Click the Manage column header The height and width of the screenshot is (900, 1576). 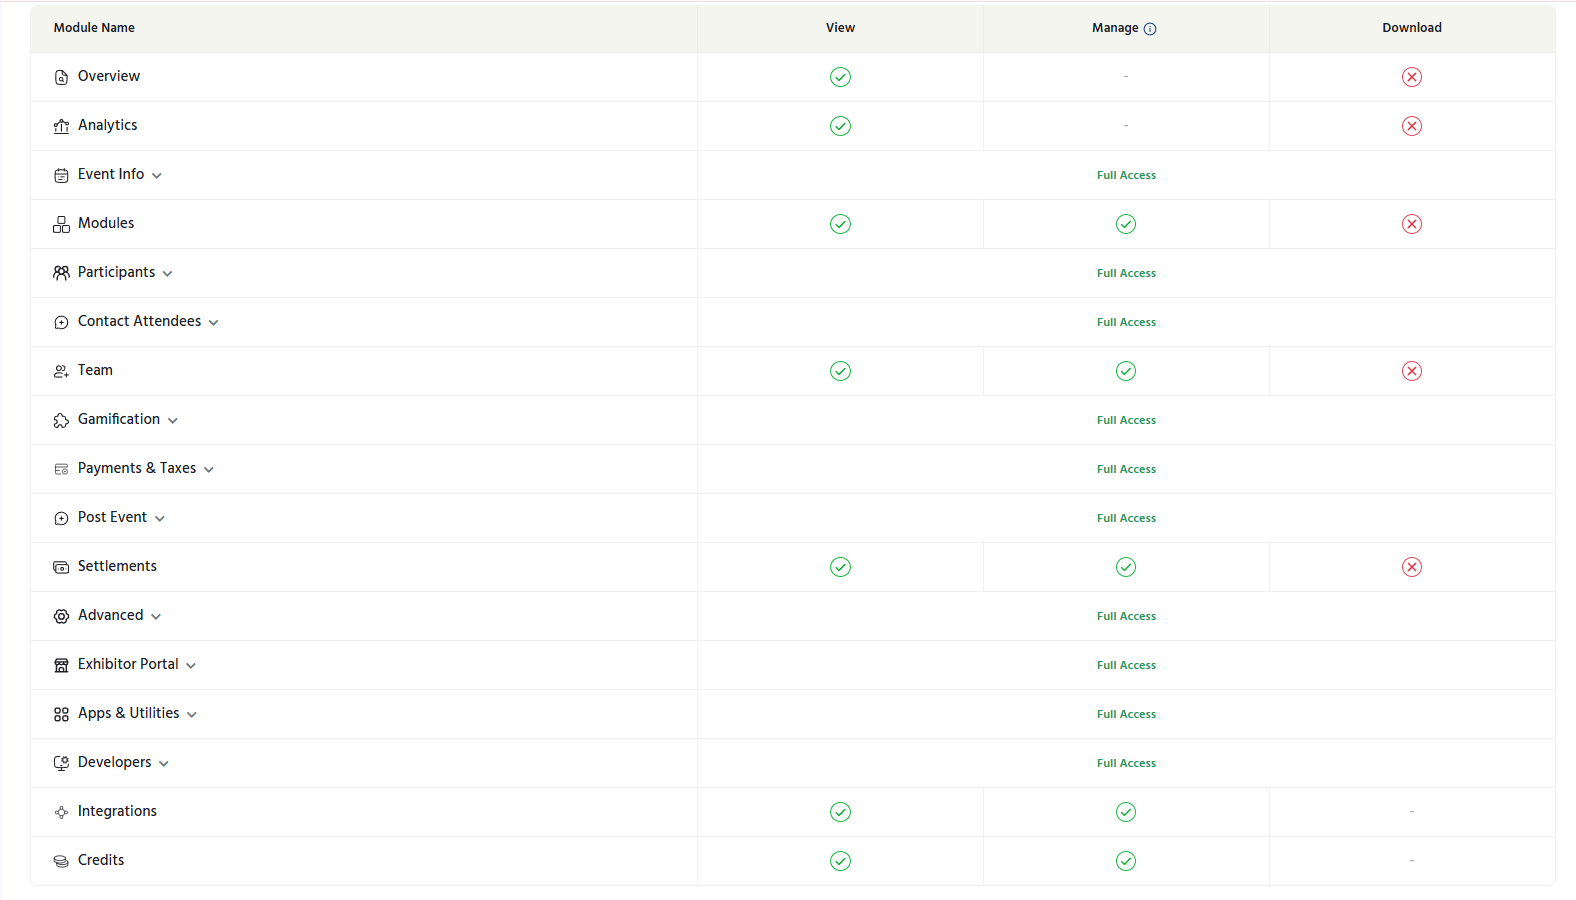tap(1115, 28)
